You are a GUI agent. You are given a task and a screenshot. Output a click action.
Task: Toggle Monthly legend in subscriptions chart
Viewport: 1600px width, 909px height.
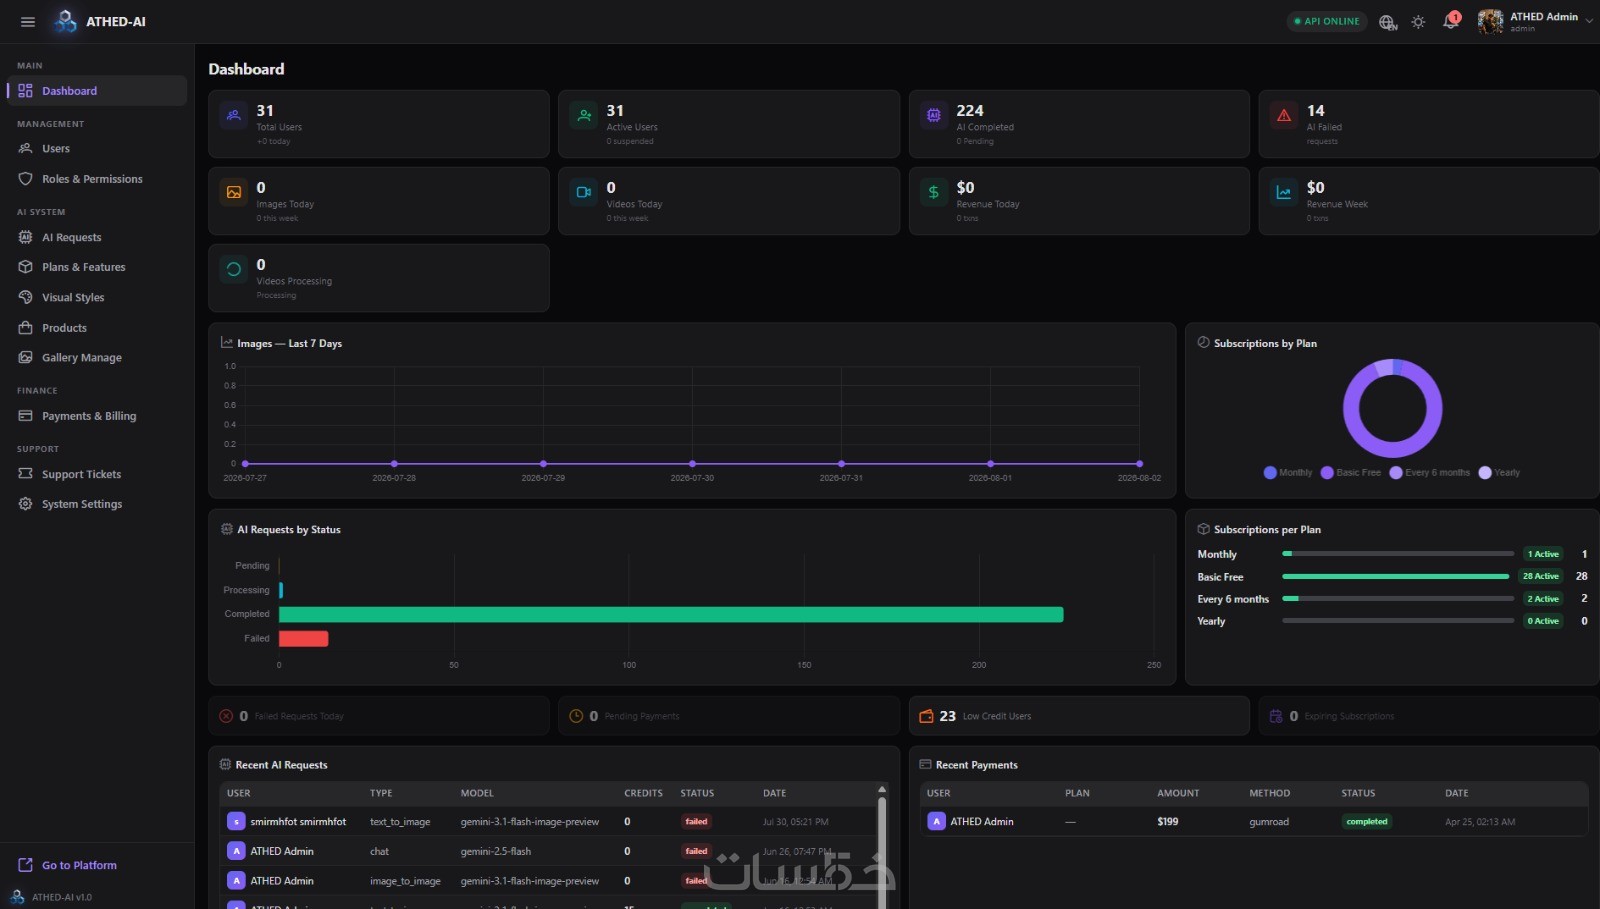click(1288, 473)
